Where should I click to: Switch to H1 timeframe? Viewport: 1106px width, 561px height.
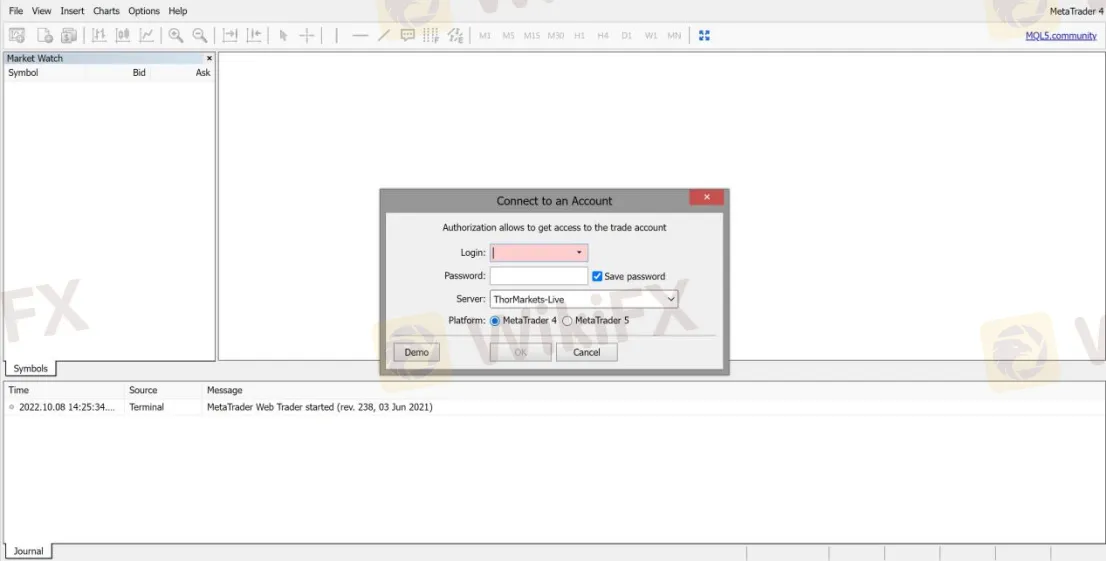coord(579,35)
